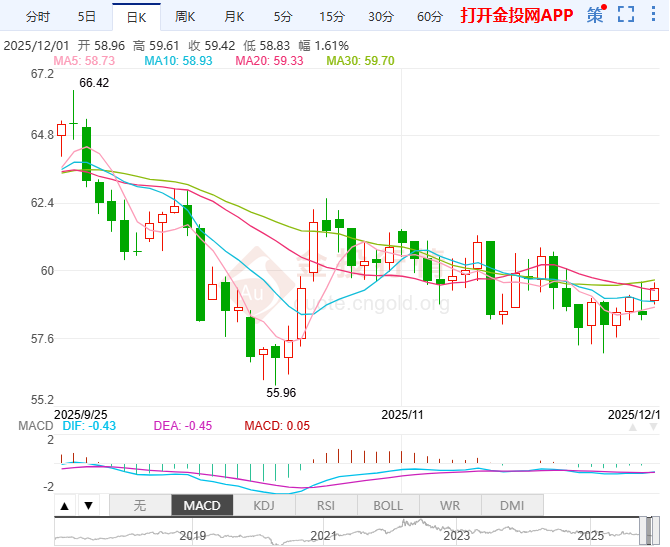The height and width of the screenshot is (547, 670).
Task: Select the DMI indicator button
Action: (x=511, y=506)
